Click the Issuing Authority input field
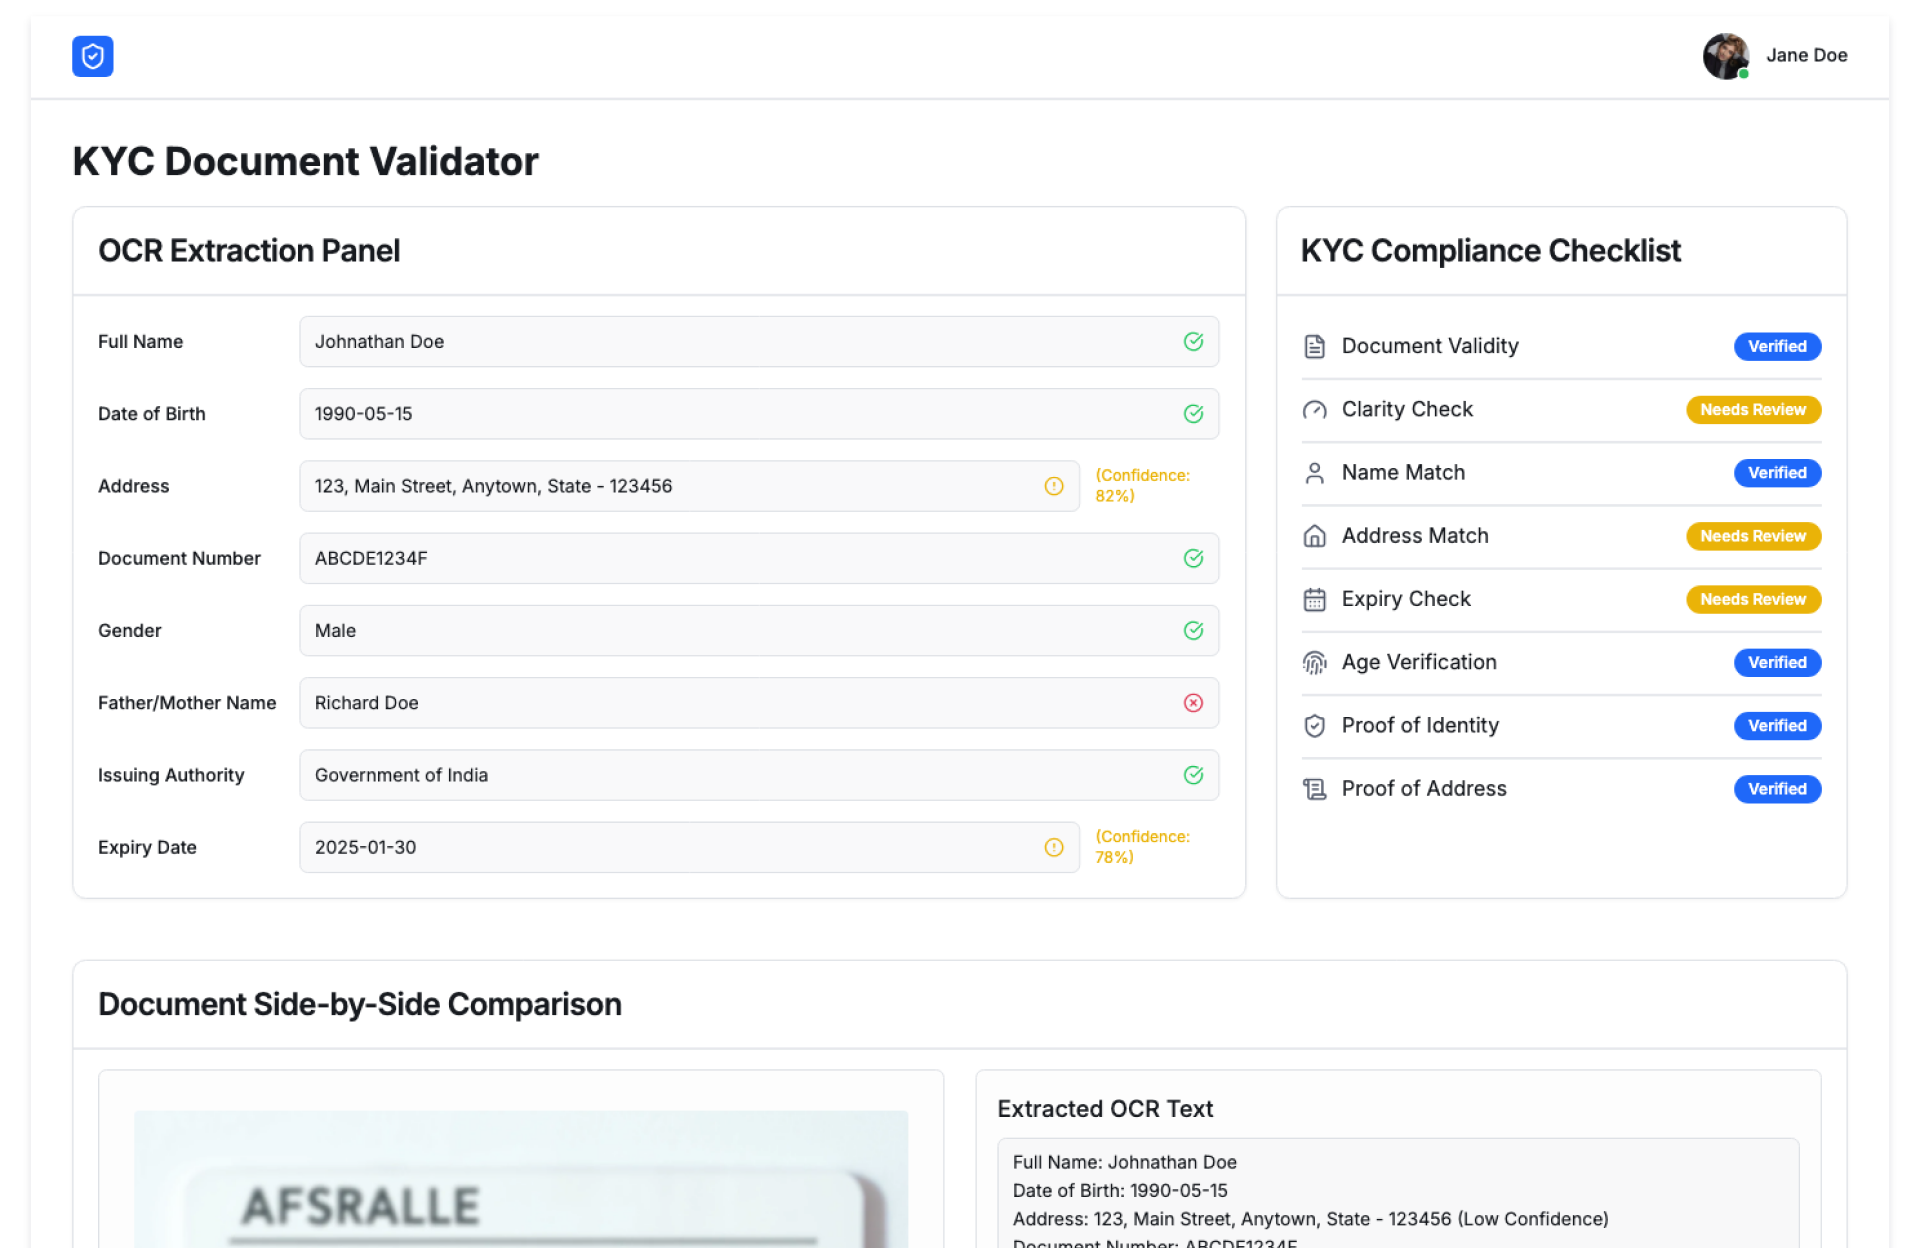This screenshot has width=1920, height=1248. [740, 775]
